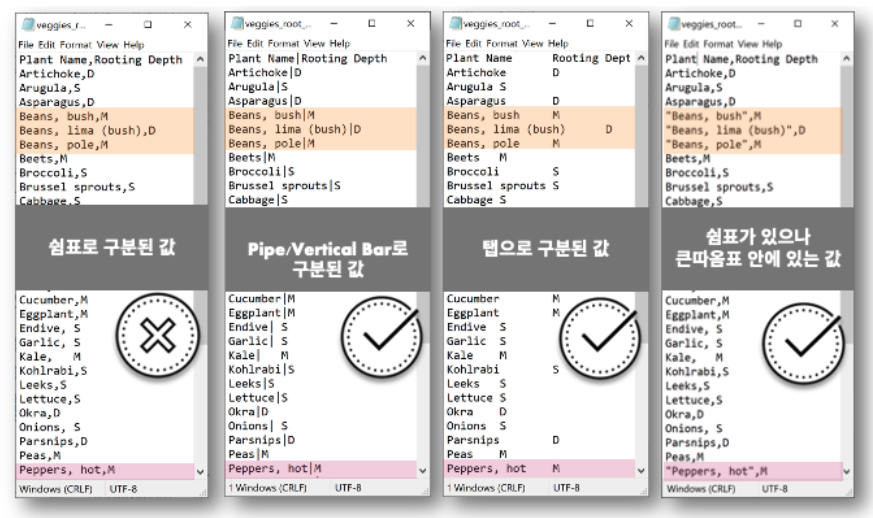Screen dimensions: 873x518
Task: Open Format menu in the quoted-comma window
Action: point(718,44)
